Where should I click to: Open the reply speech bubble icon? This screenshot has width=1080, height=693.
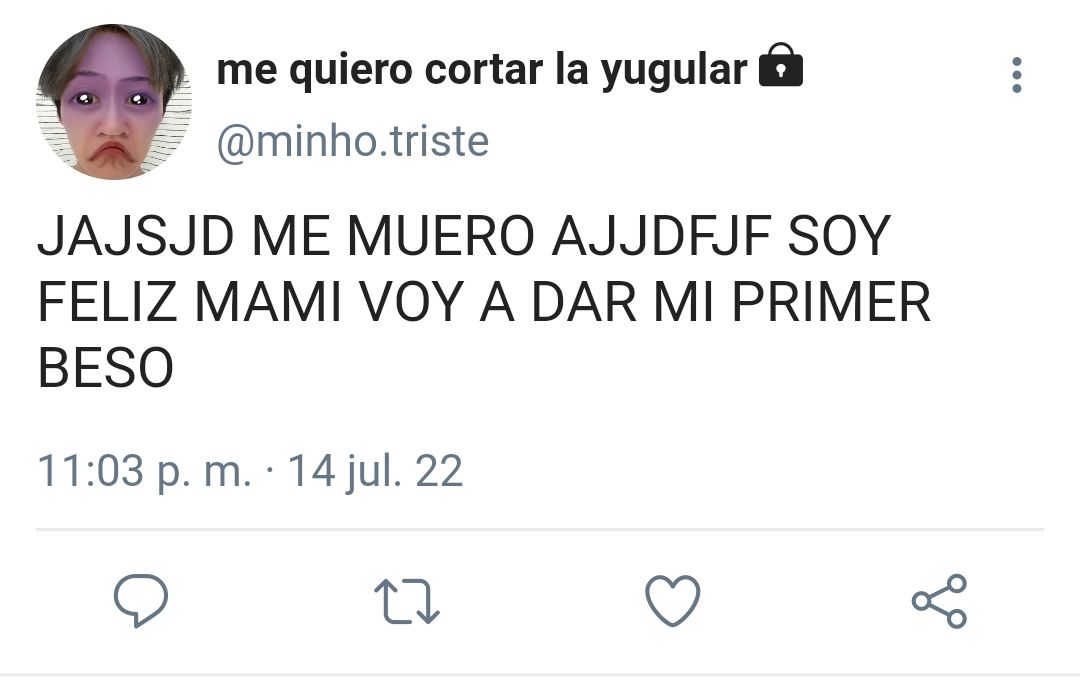tap(141, 600)
